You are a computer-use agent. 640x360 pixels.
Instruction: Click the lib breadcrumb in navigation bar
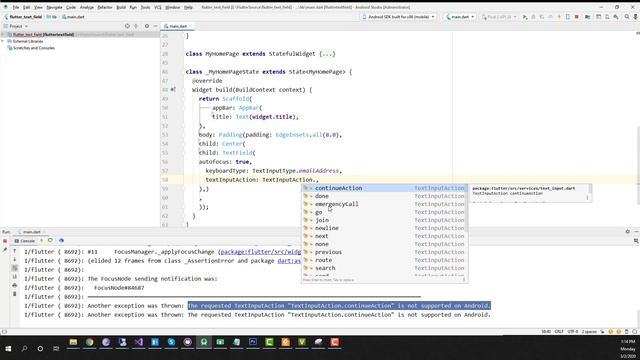point(52,17)
